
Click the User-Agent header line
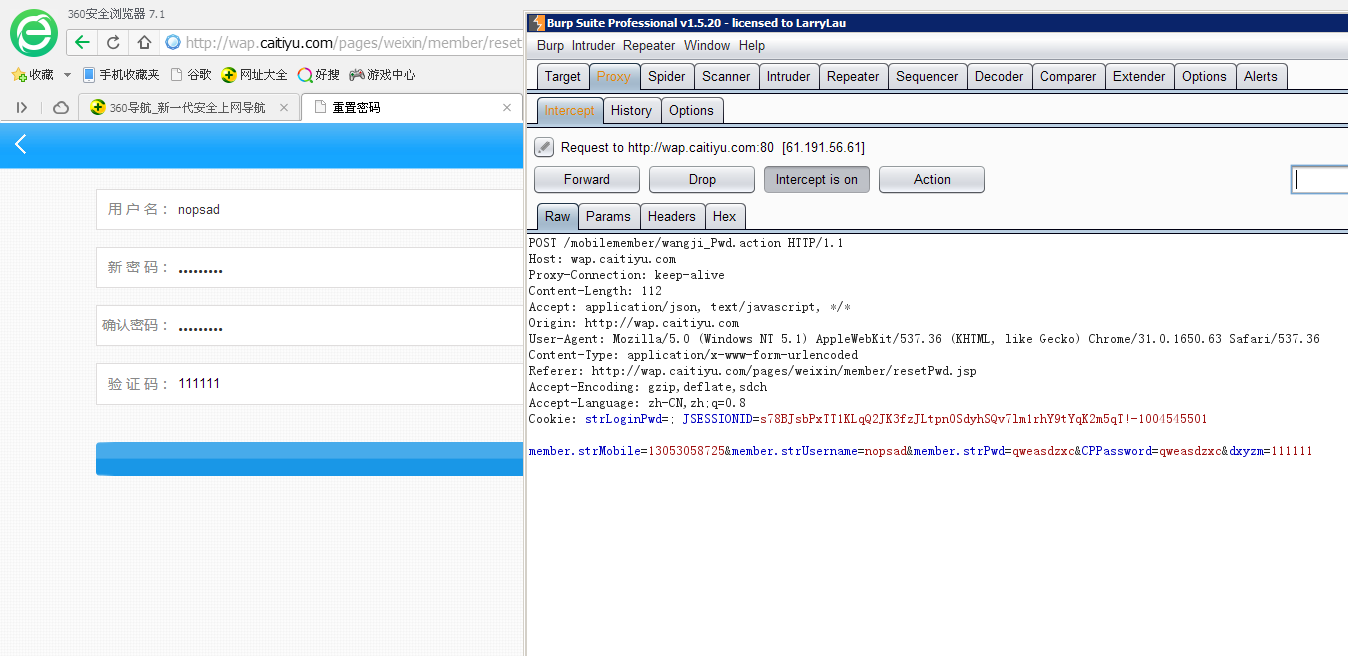[x=924, y=339]
